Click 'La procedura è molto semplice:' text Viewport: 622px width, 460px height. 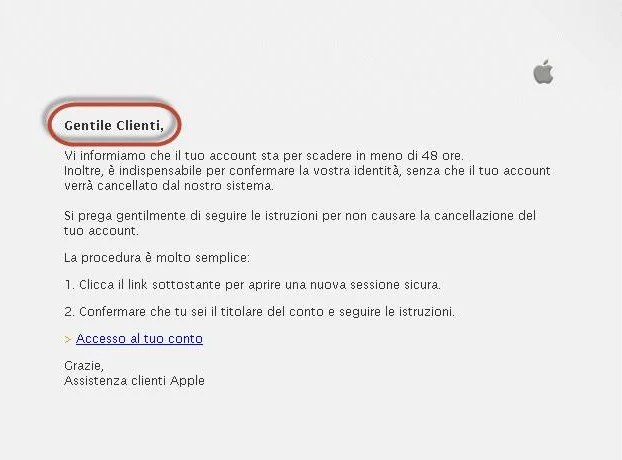tap(157, 258)
